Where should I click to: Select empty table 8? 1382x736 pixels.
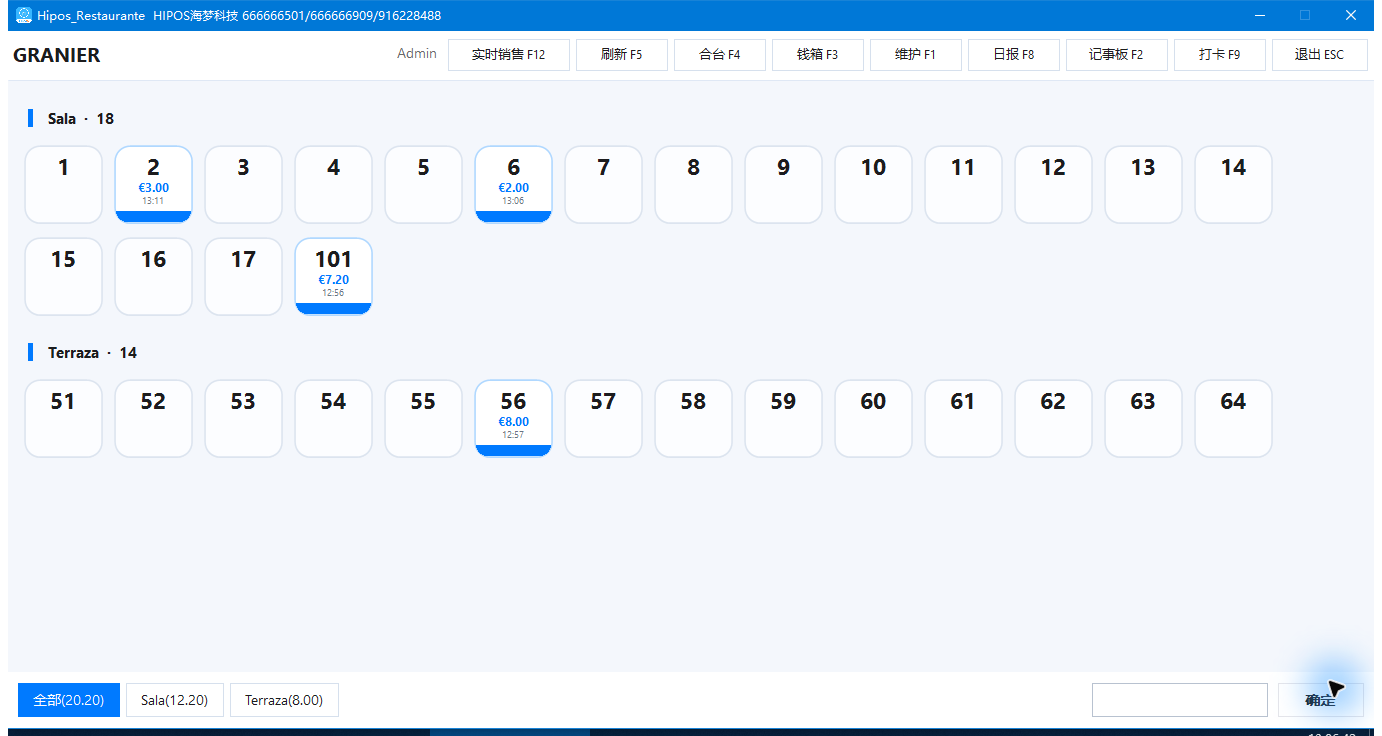pyautogui.click(x=694, y=184)
